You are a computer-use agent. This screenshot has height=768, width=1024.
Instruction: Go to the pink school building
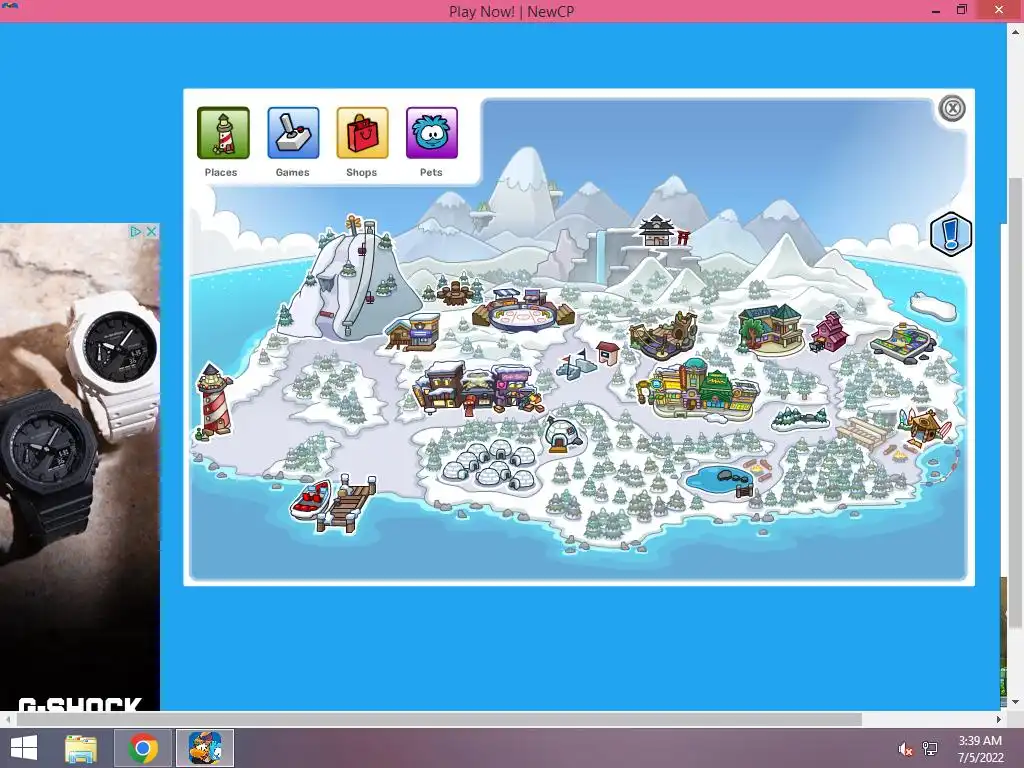point(829,332)
